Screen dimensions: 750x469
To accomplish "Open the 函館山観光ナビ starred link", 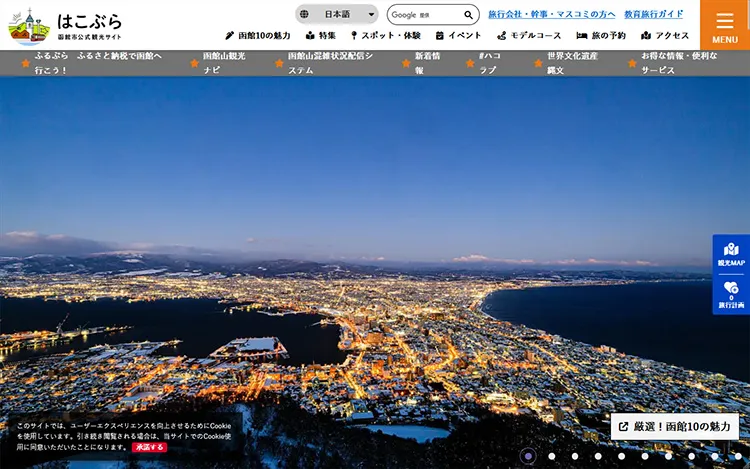I will 218,63.
